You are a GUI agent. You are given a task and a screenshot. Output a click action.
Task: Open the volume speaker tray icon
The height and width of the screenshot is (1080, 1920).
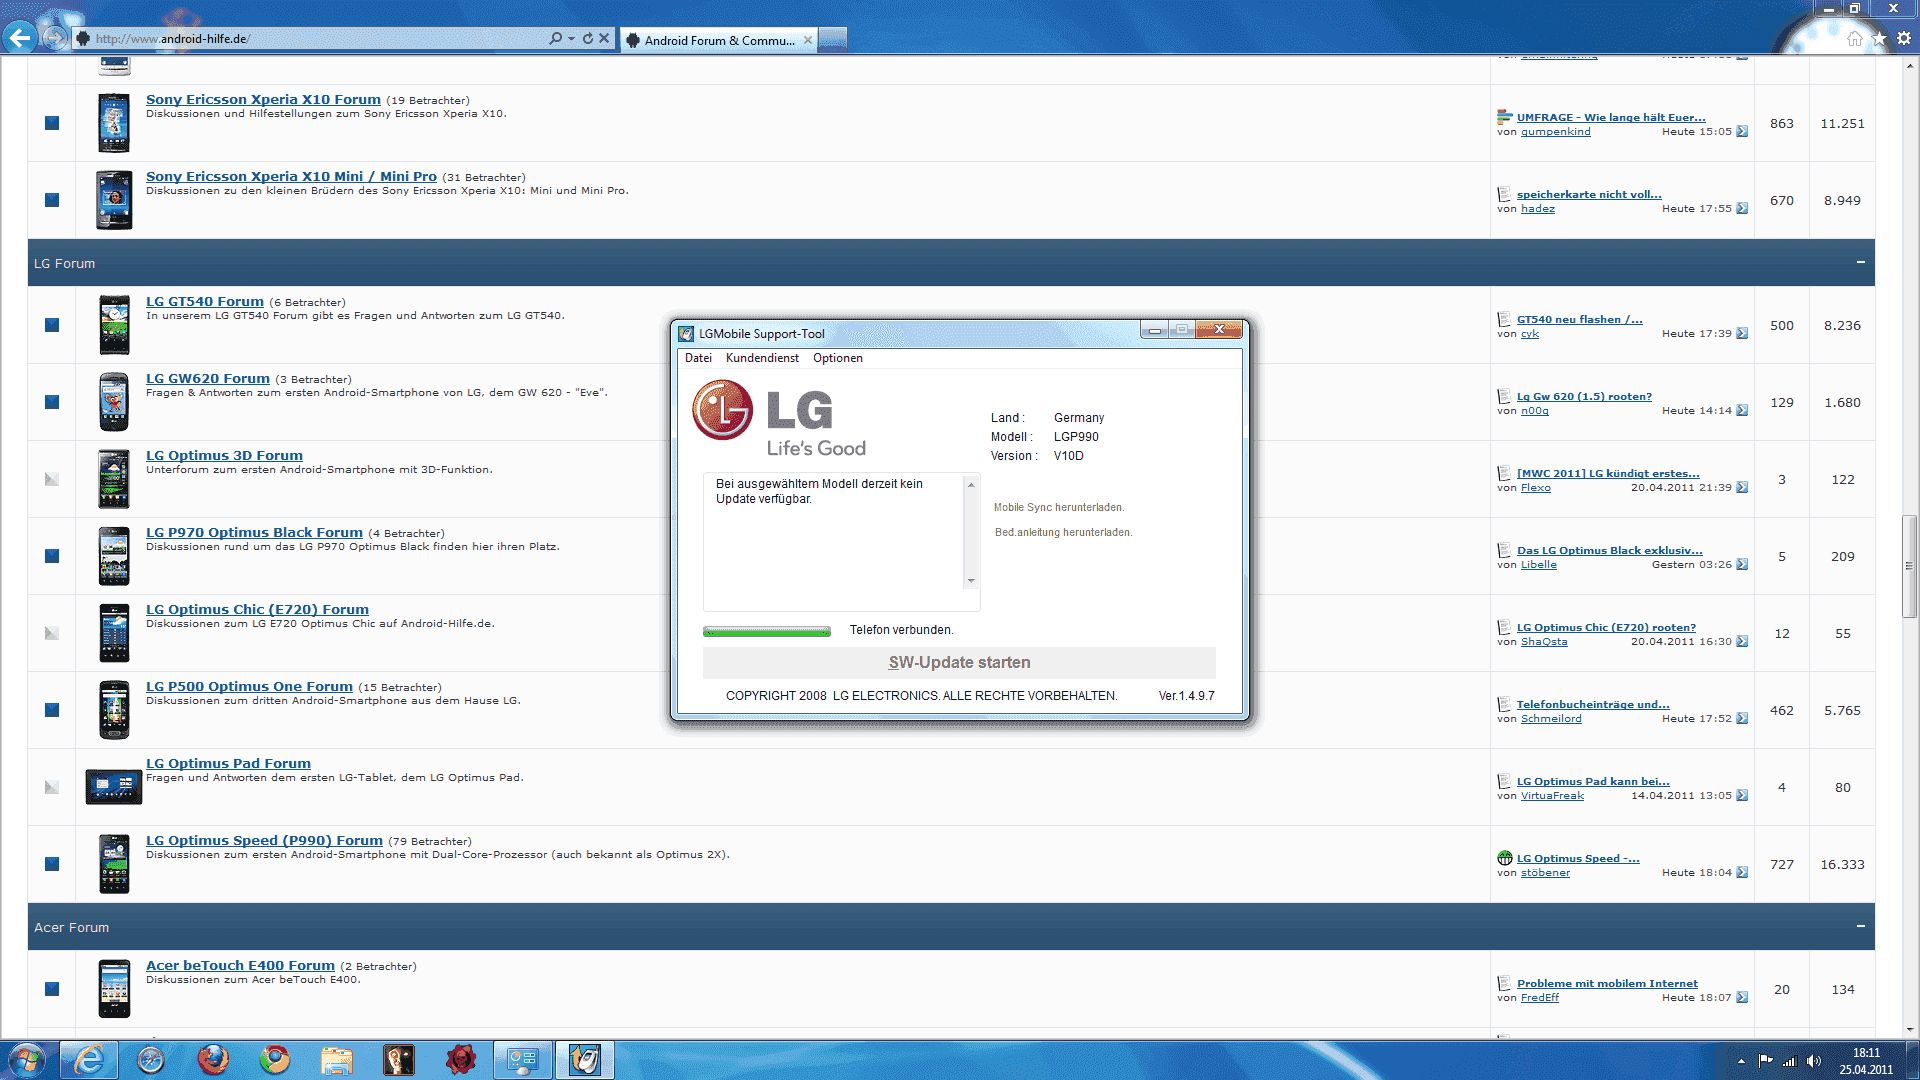[x=1814, y=1061]
